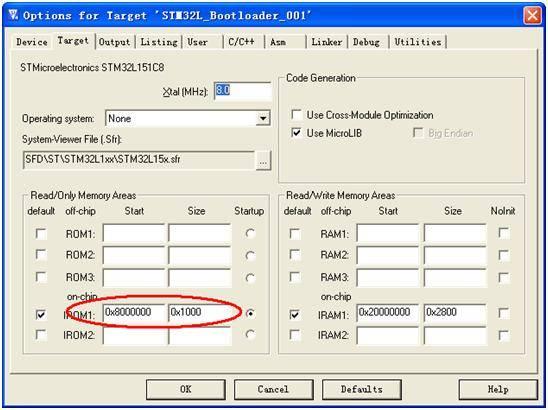Viewport: 548px width, 410px height.
Task: Click the Defaults button
Action: click(362, 389)
